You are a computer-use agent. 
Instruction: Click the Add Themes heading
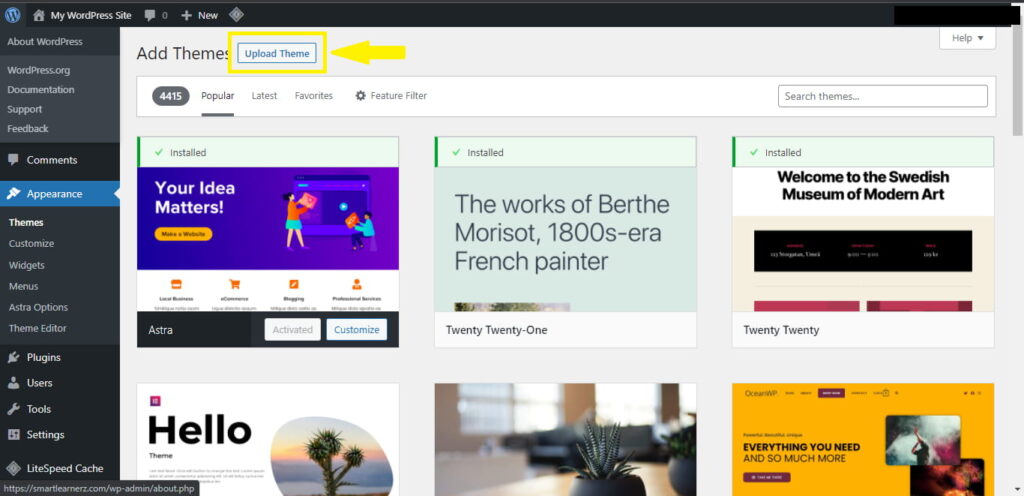pos(183,54)
